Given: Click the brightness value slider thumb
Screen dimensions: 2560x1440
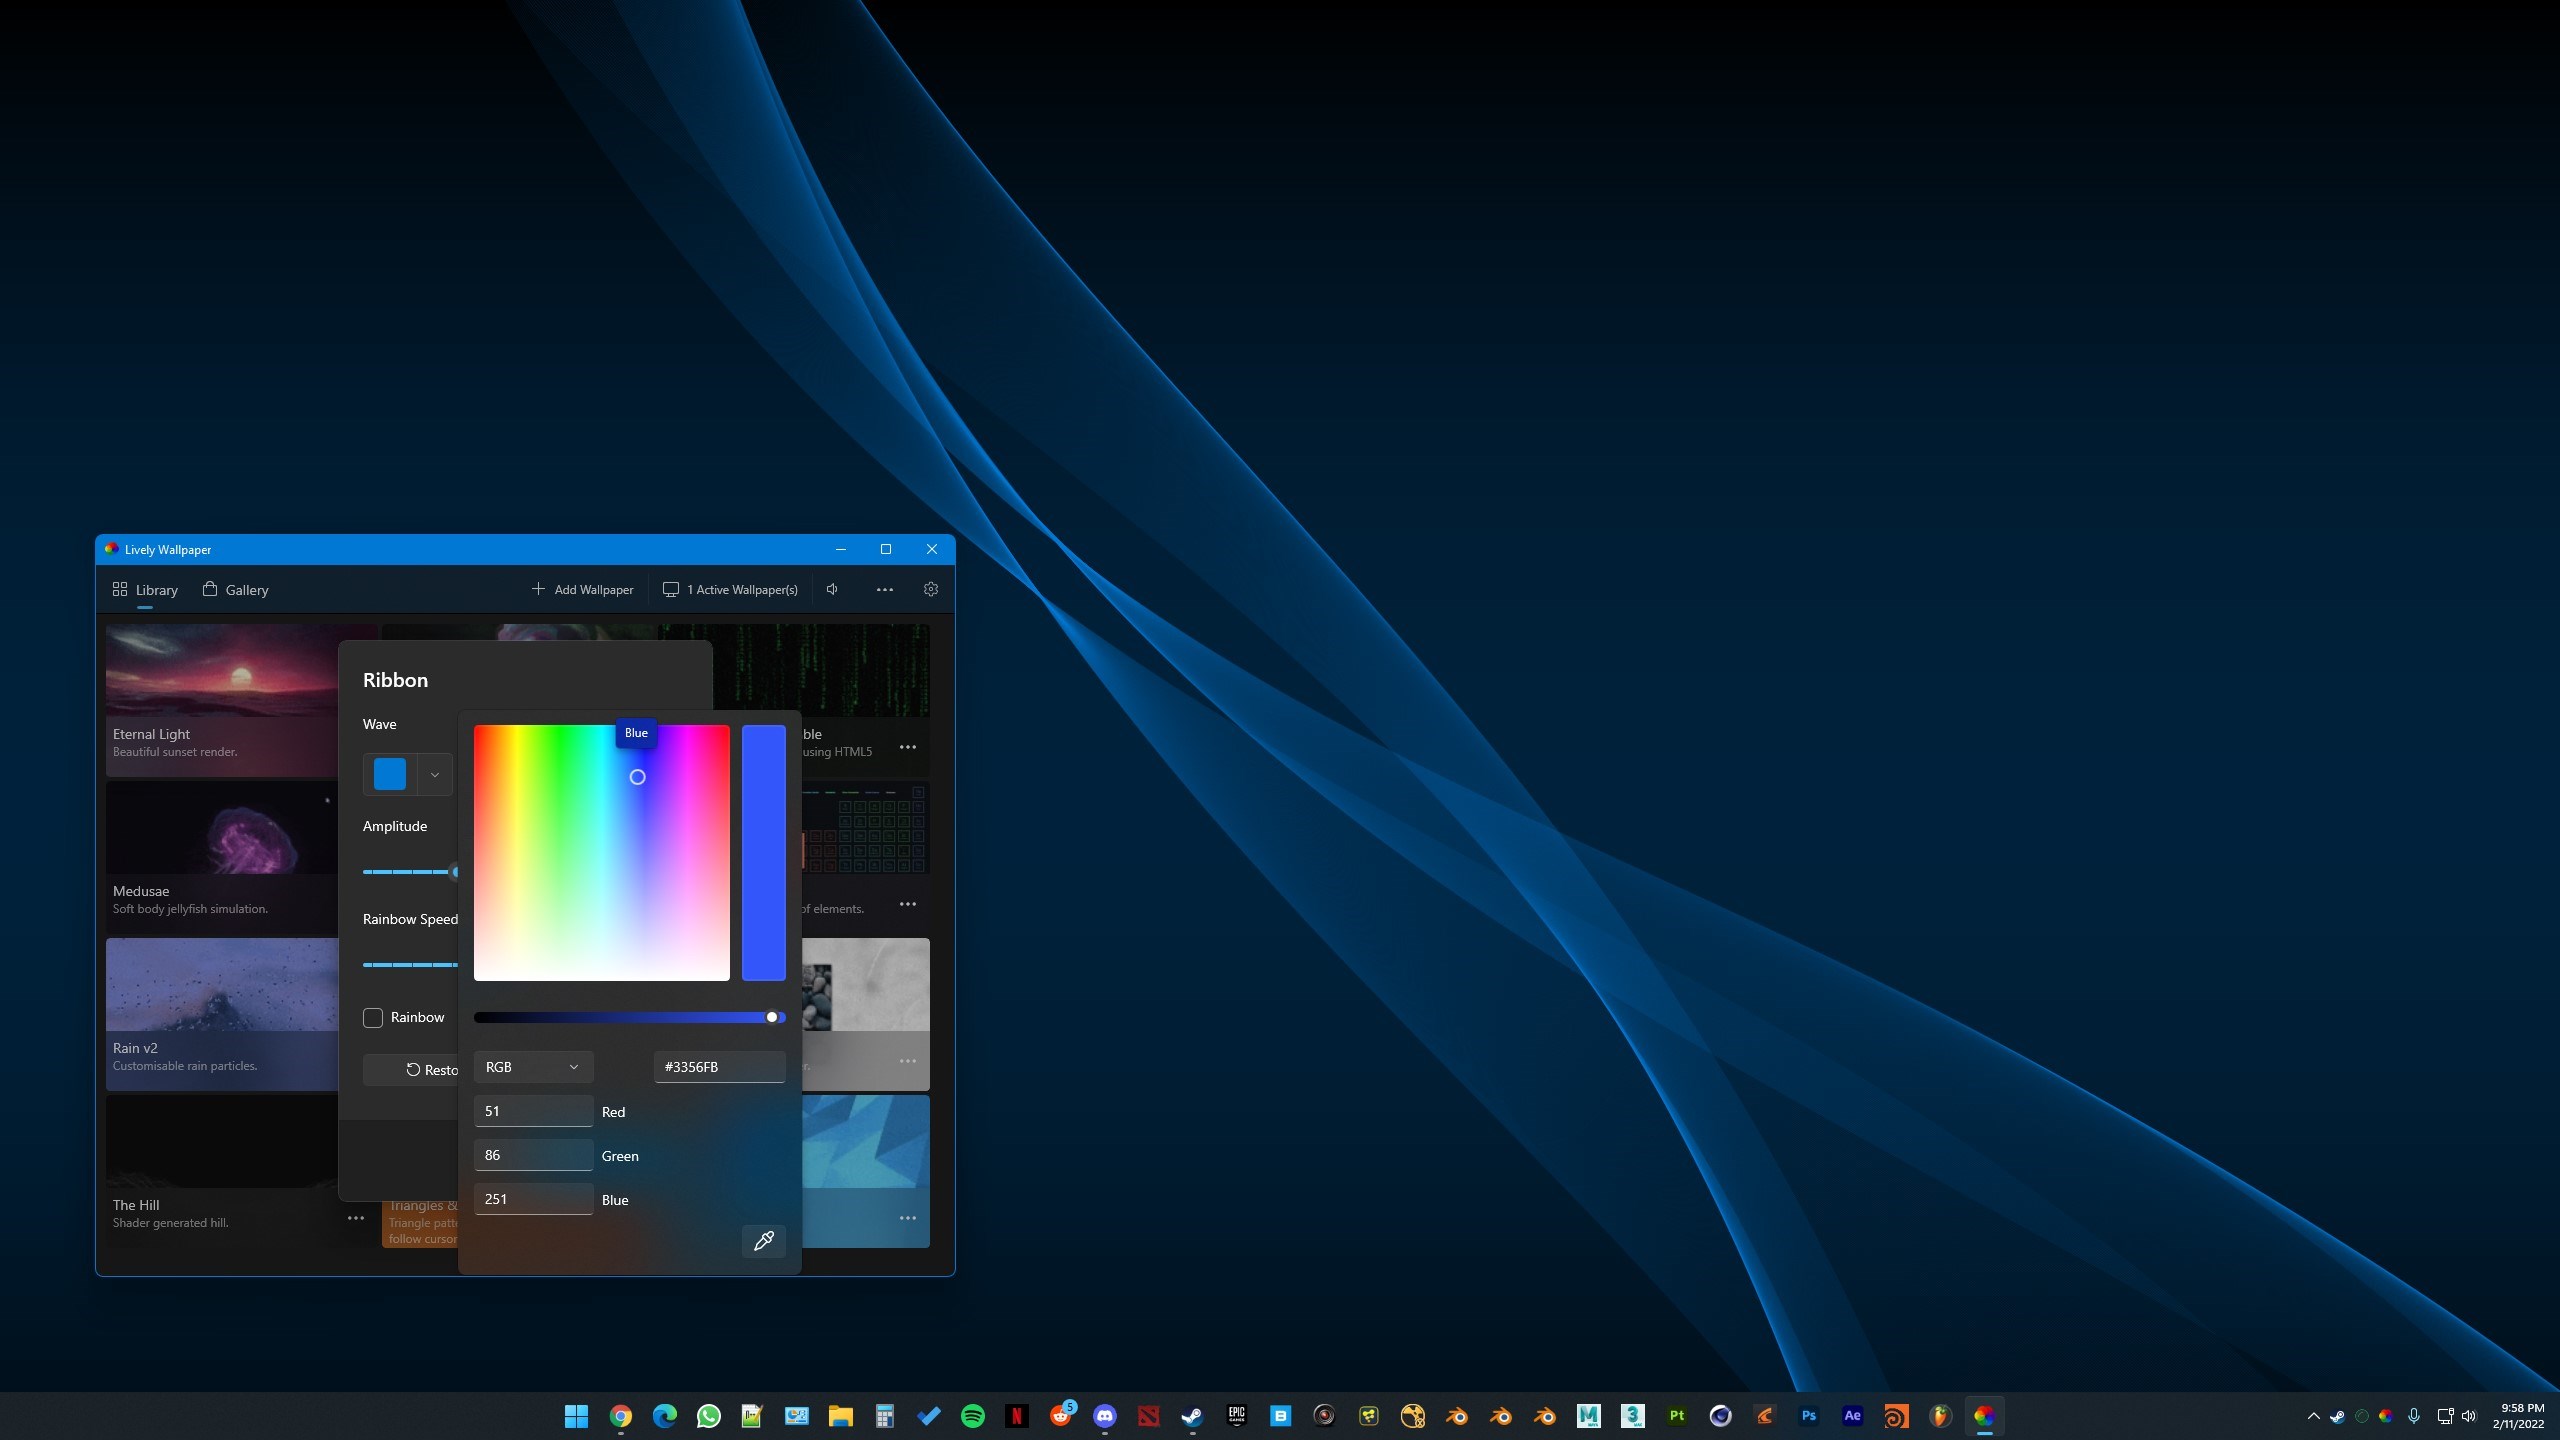Looking at the screenshot, I should pyautogui.click(x=772, y=1017).
